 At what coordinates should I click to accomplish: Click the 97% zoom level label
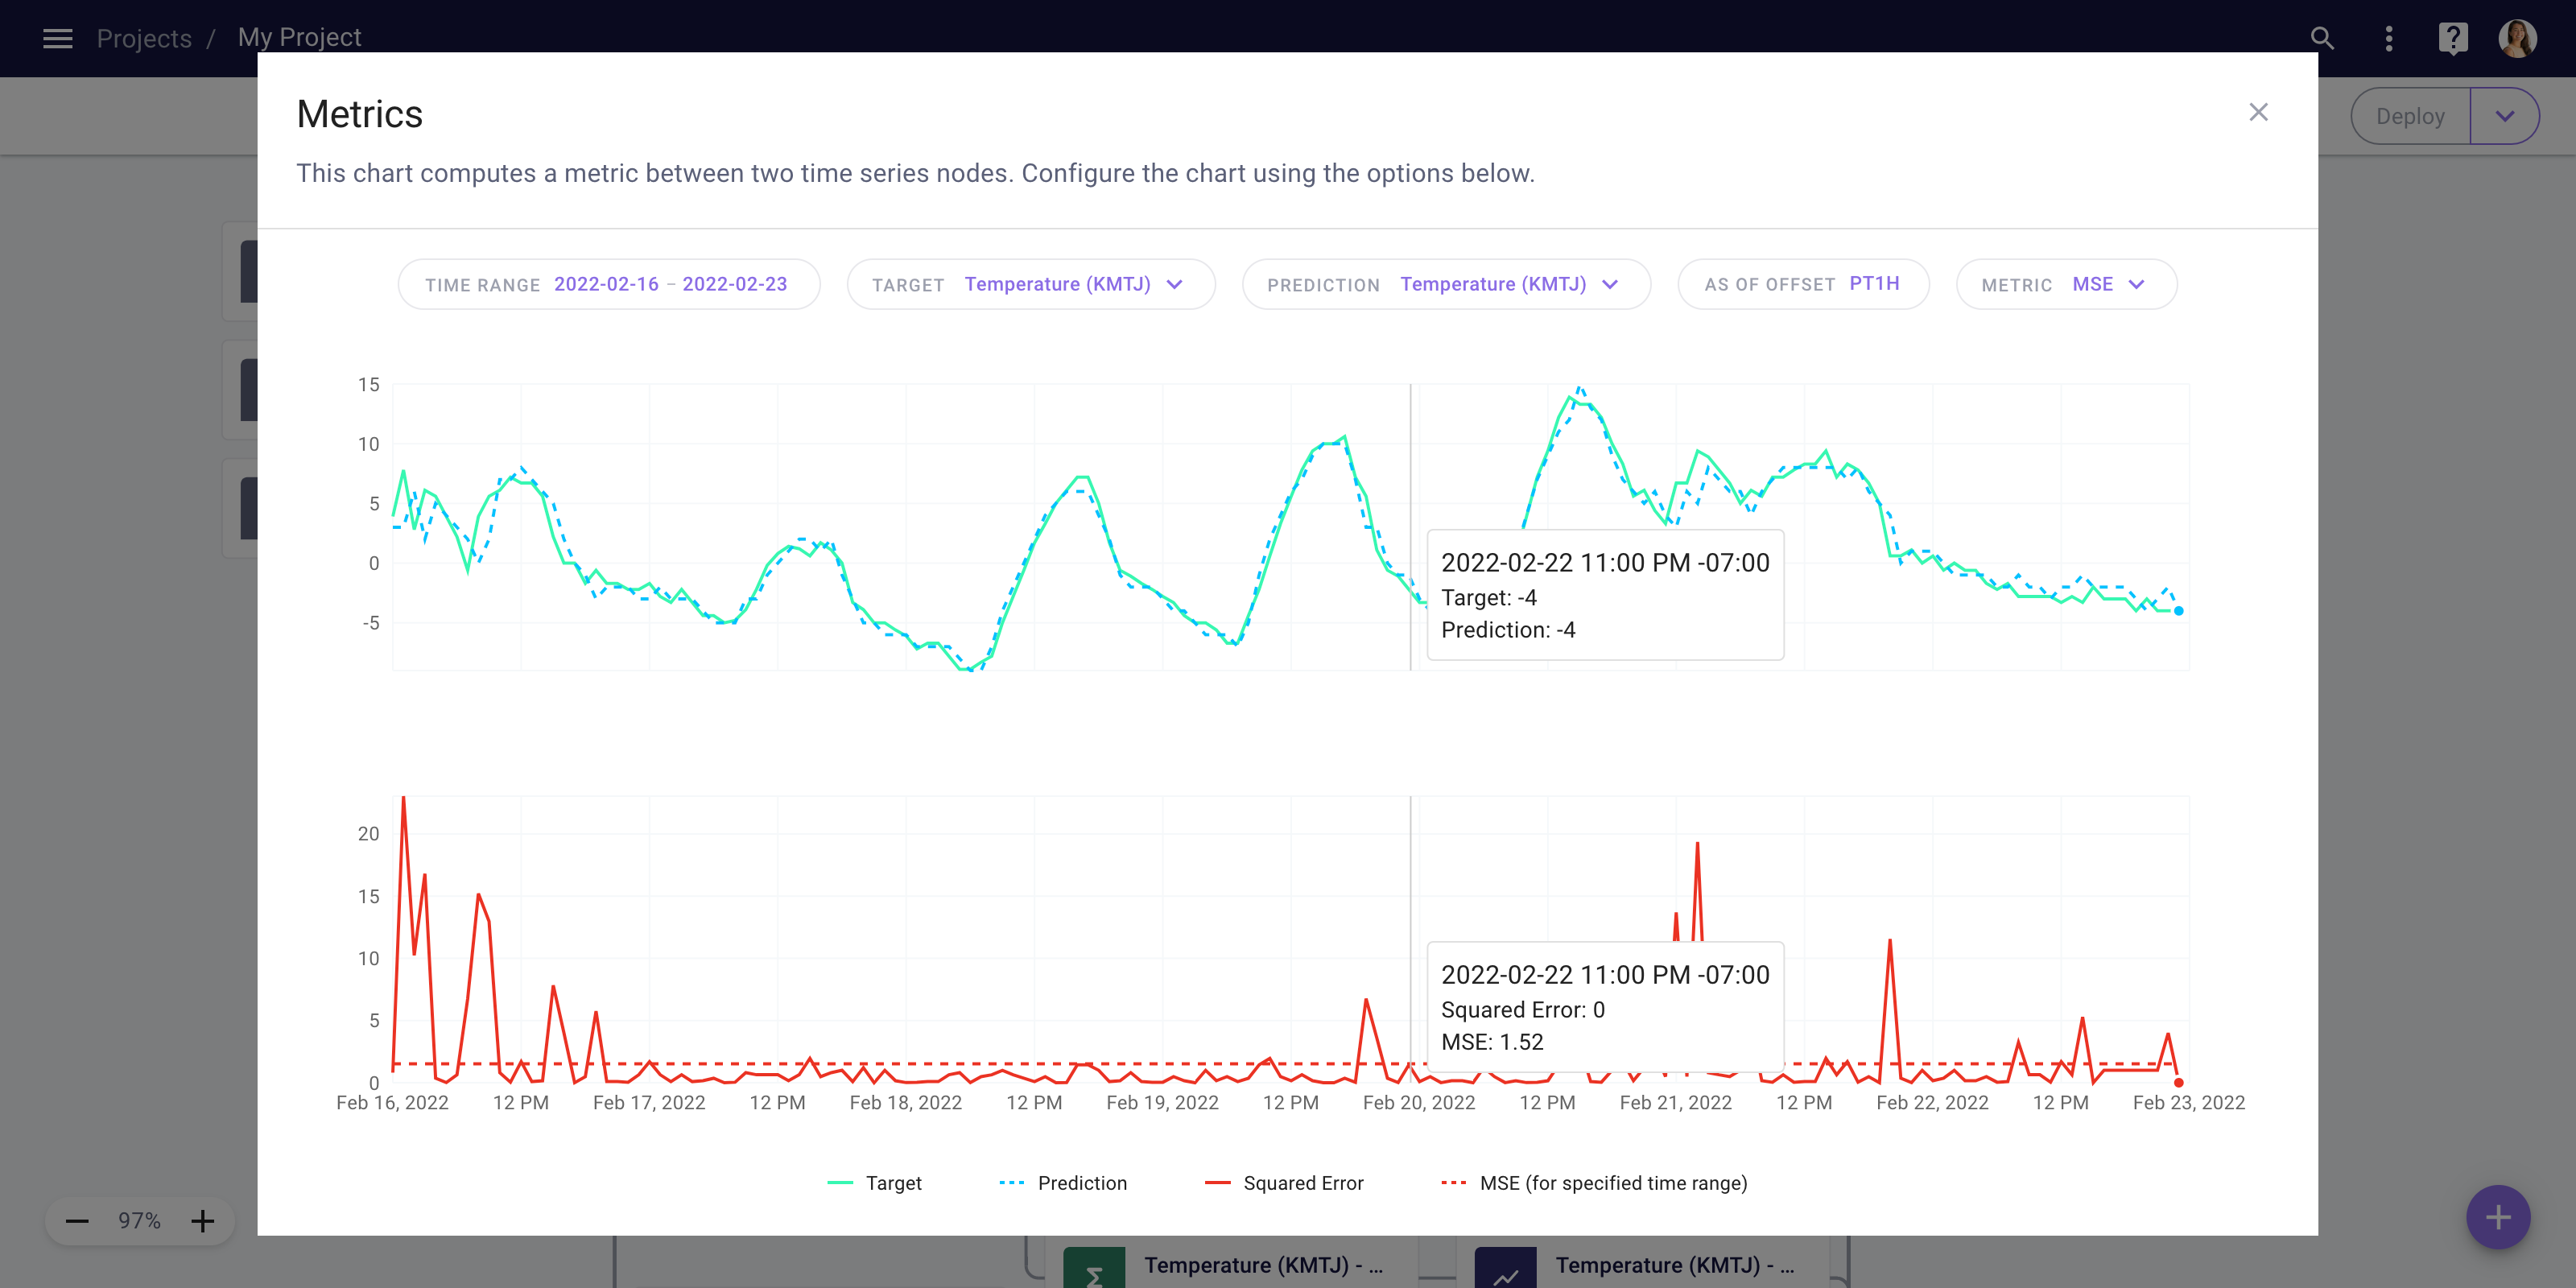(139, 1221)
